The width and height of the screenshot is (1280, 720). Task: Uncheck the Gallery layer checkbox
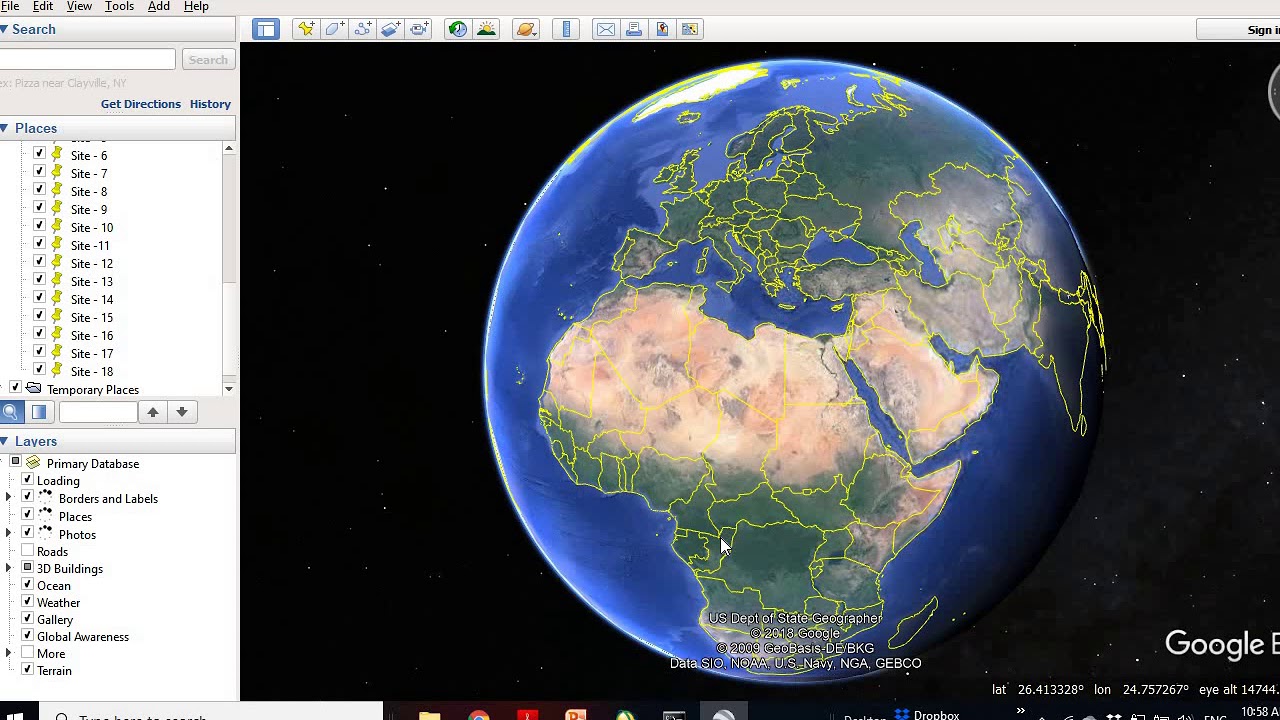(x=28, y=619)
